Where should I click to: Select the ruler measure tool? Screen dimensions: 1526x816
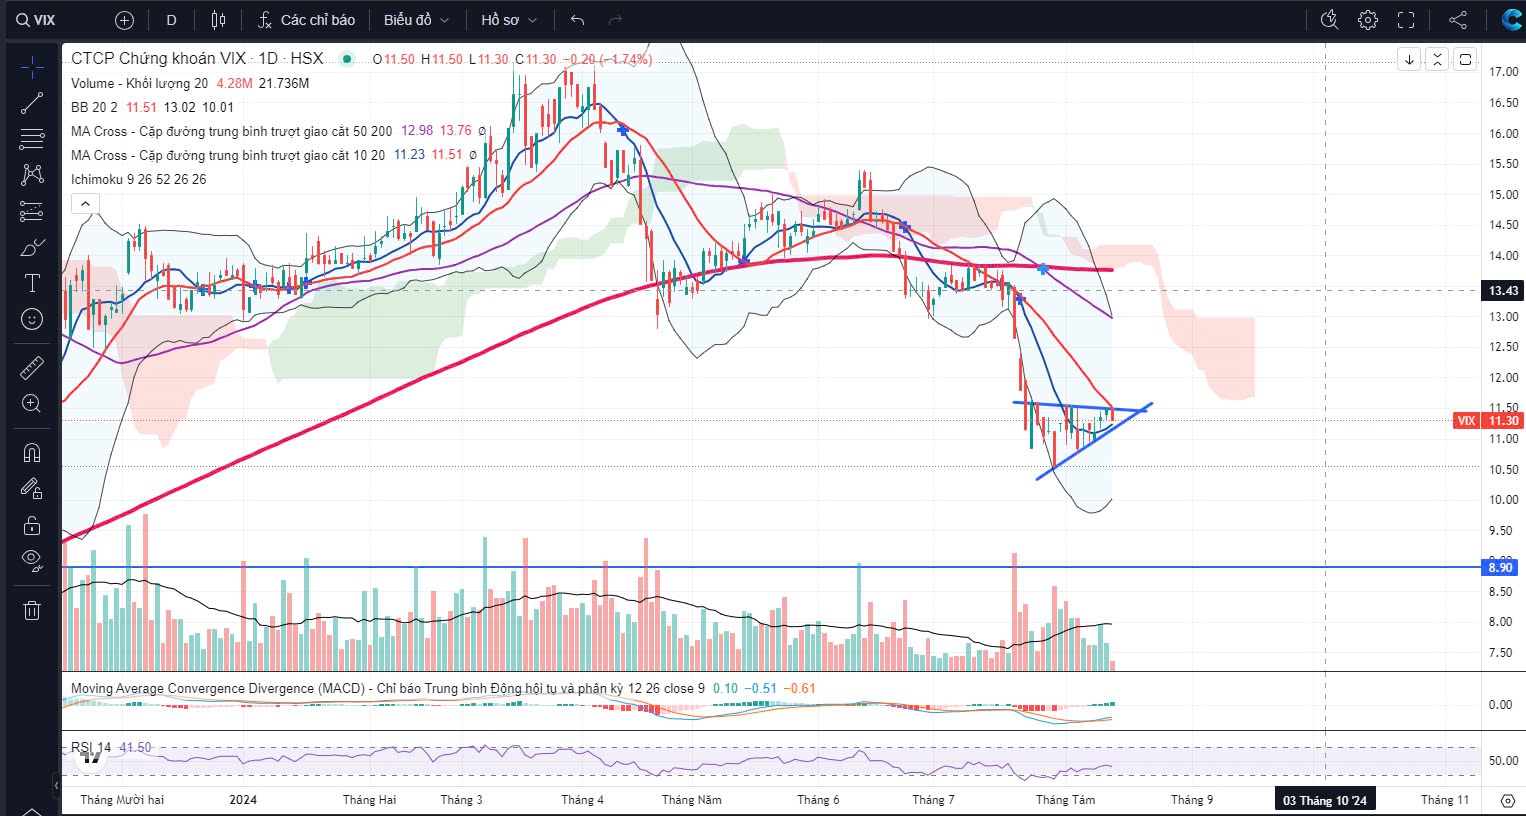coord(32,367)
